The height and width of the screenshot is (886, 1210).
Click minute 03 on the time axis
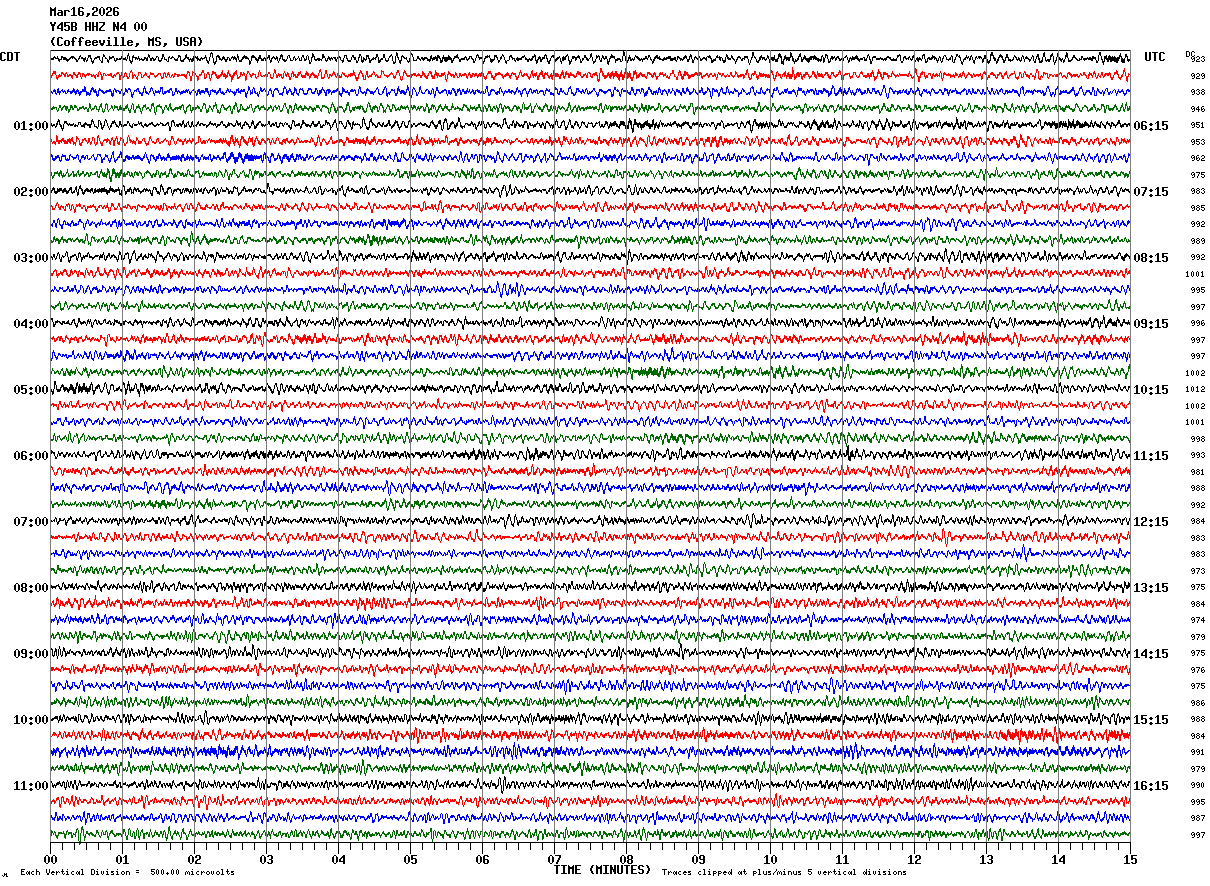[x=266, y=859]
